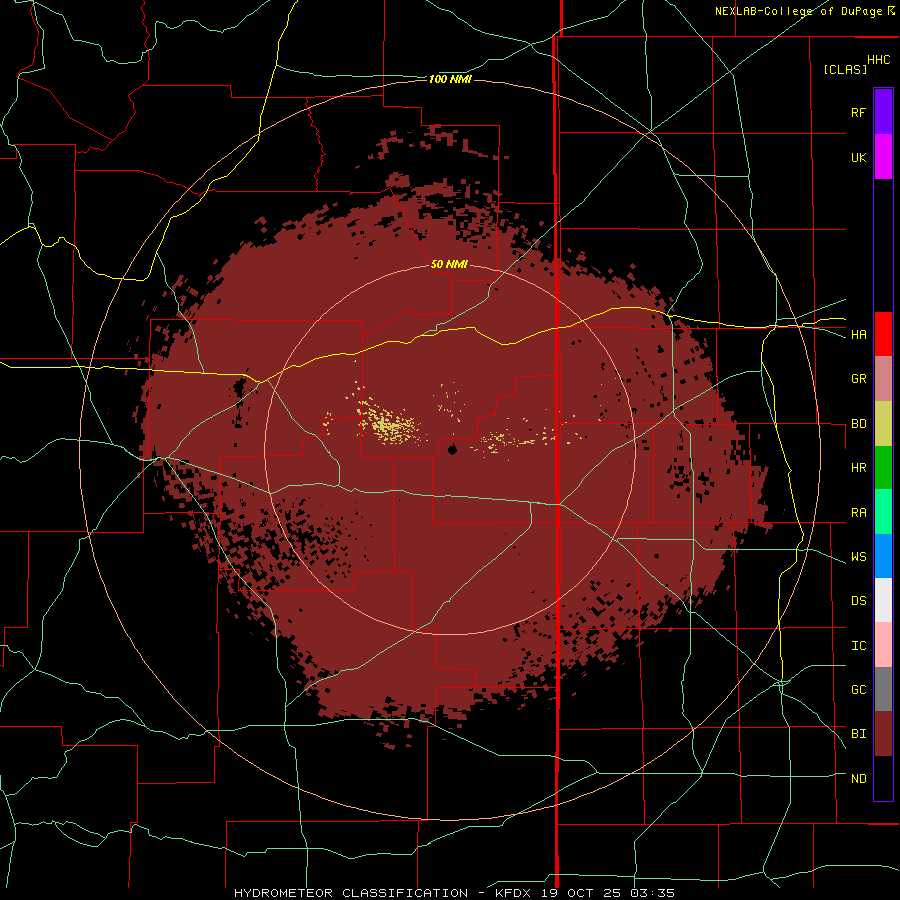The height and width of the screenshot is (900, 900).
Task: Click the BI legend label
Action: point(858,734)
